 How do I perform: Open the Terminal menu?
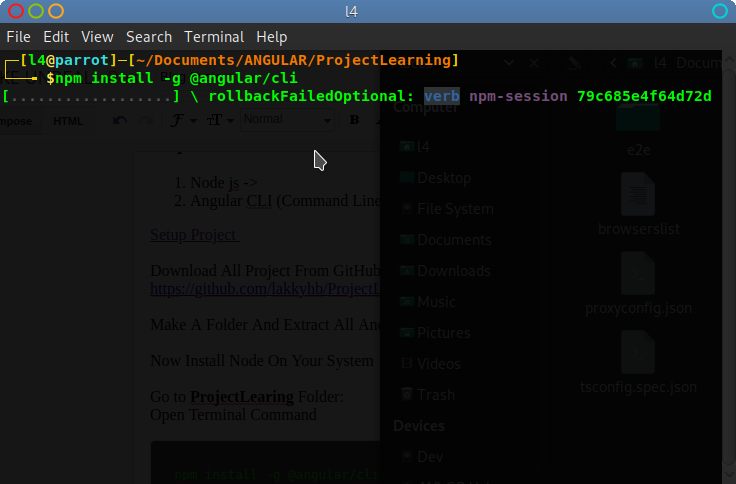213,37
